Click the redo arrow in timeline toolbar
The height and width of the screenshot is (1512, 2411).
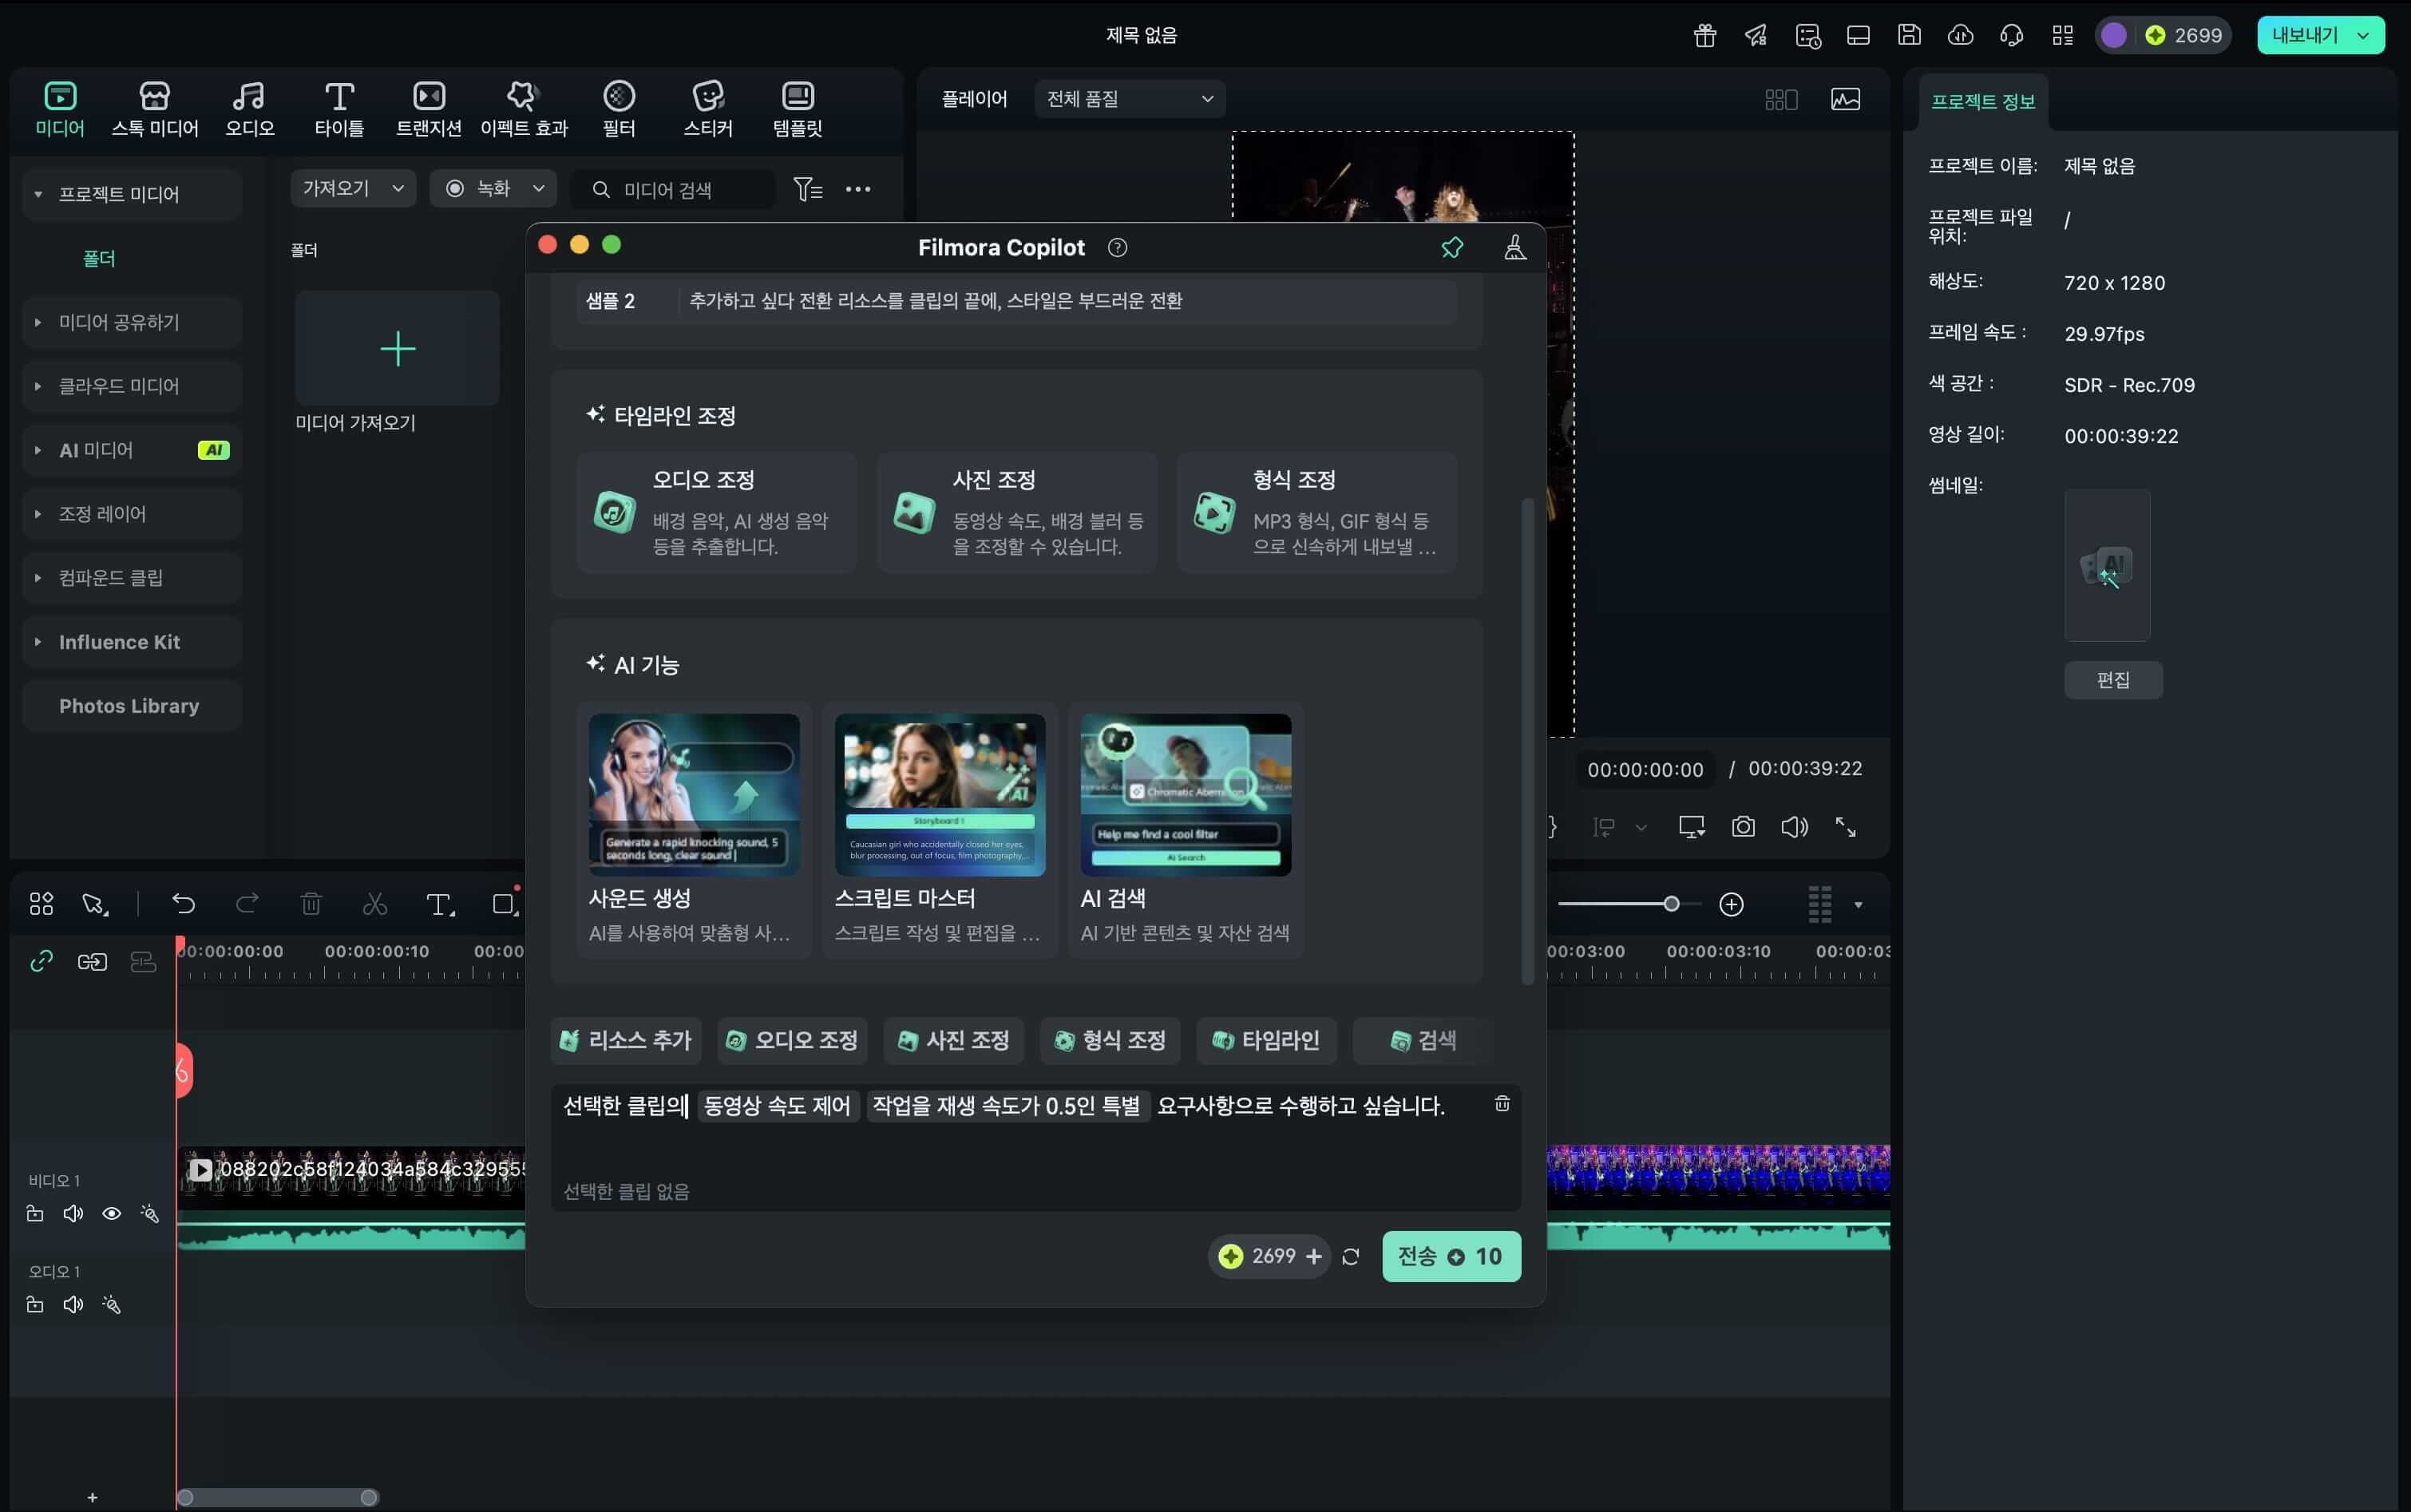(247, 904)
